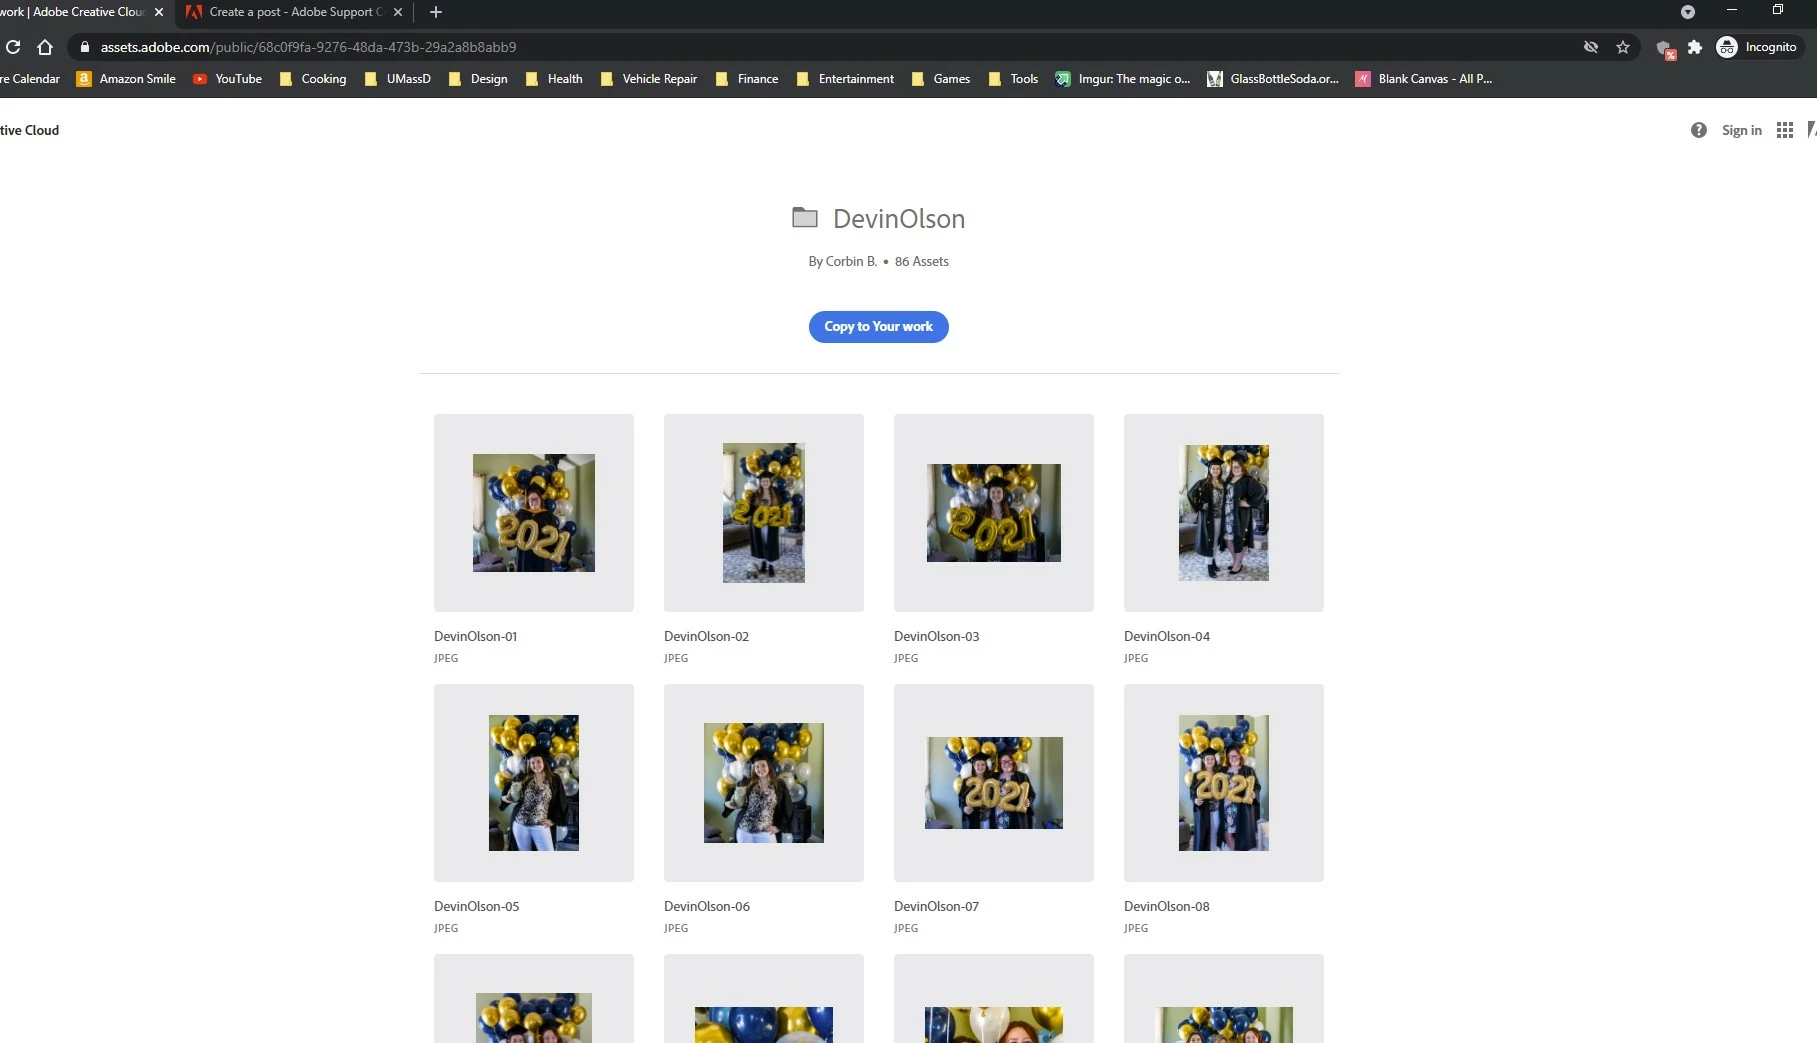Screen dimensions: 1817x1043
Task: Click the DevinOlson-01 file name
Action: (x=476, y=636)
